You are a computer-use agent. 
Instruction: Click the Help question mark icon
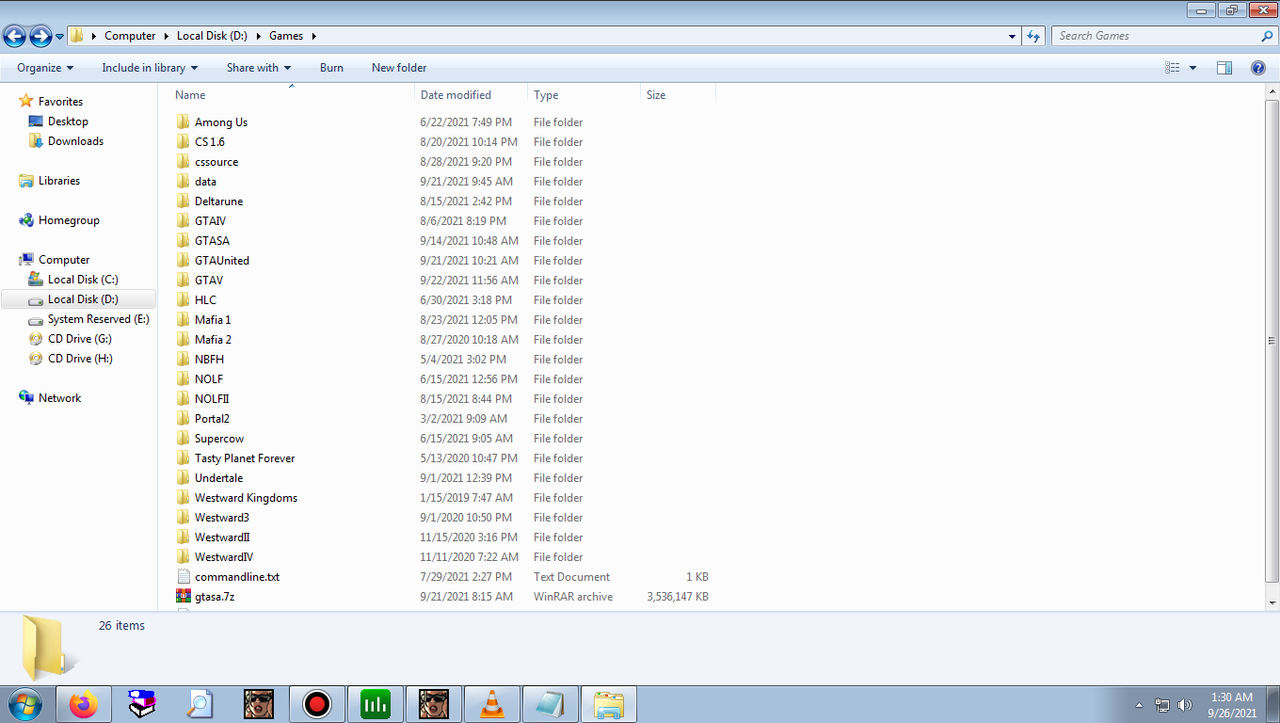[x=1258, y=68]
